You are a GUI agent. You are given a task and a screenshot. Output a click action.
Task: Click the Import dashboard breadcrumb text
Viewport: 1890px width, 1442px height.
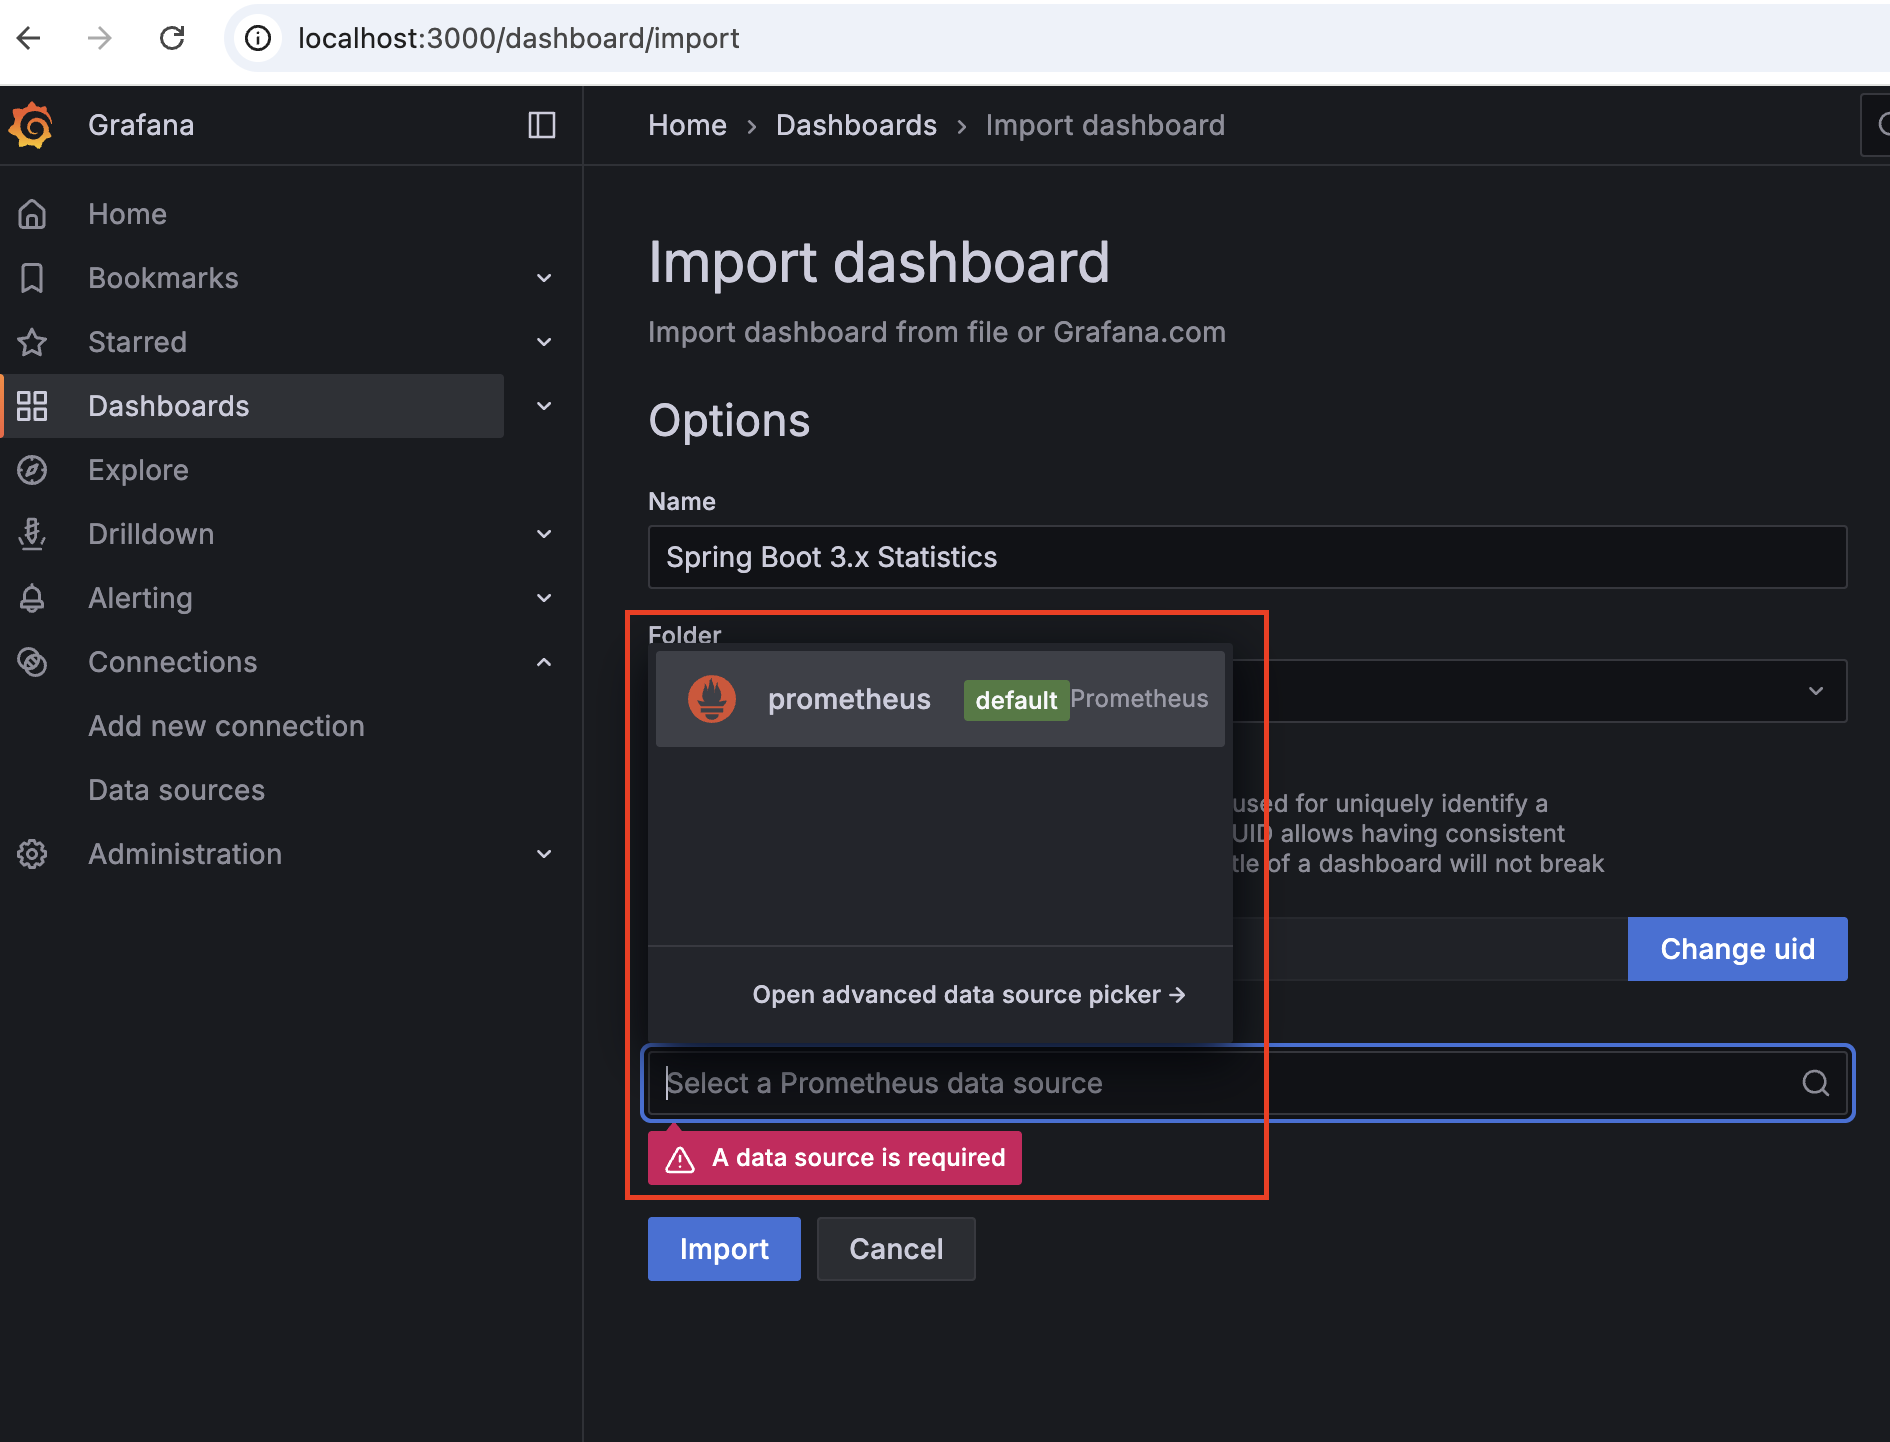click(1105, 125)
